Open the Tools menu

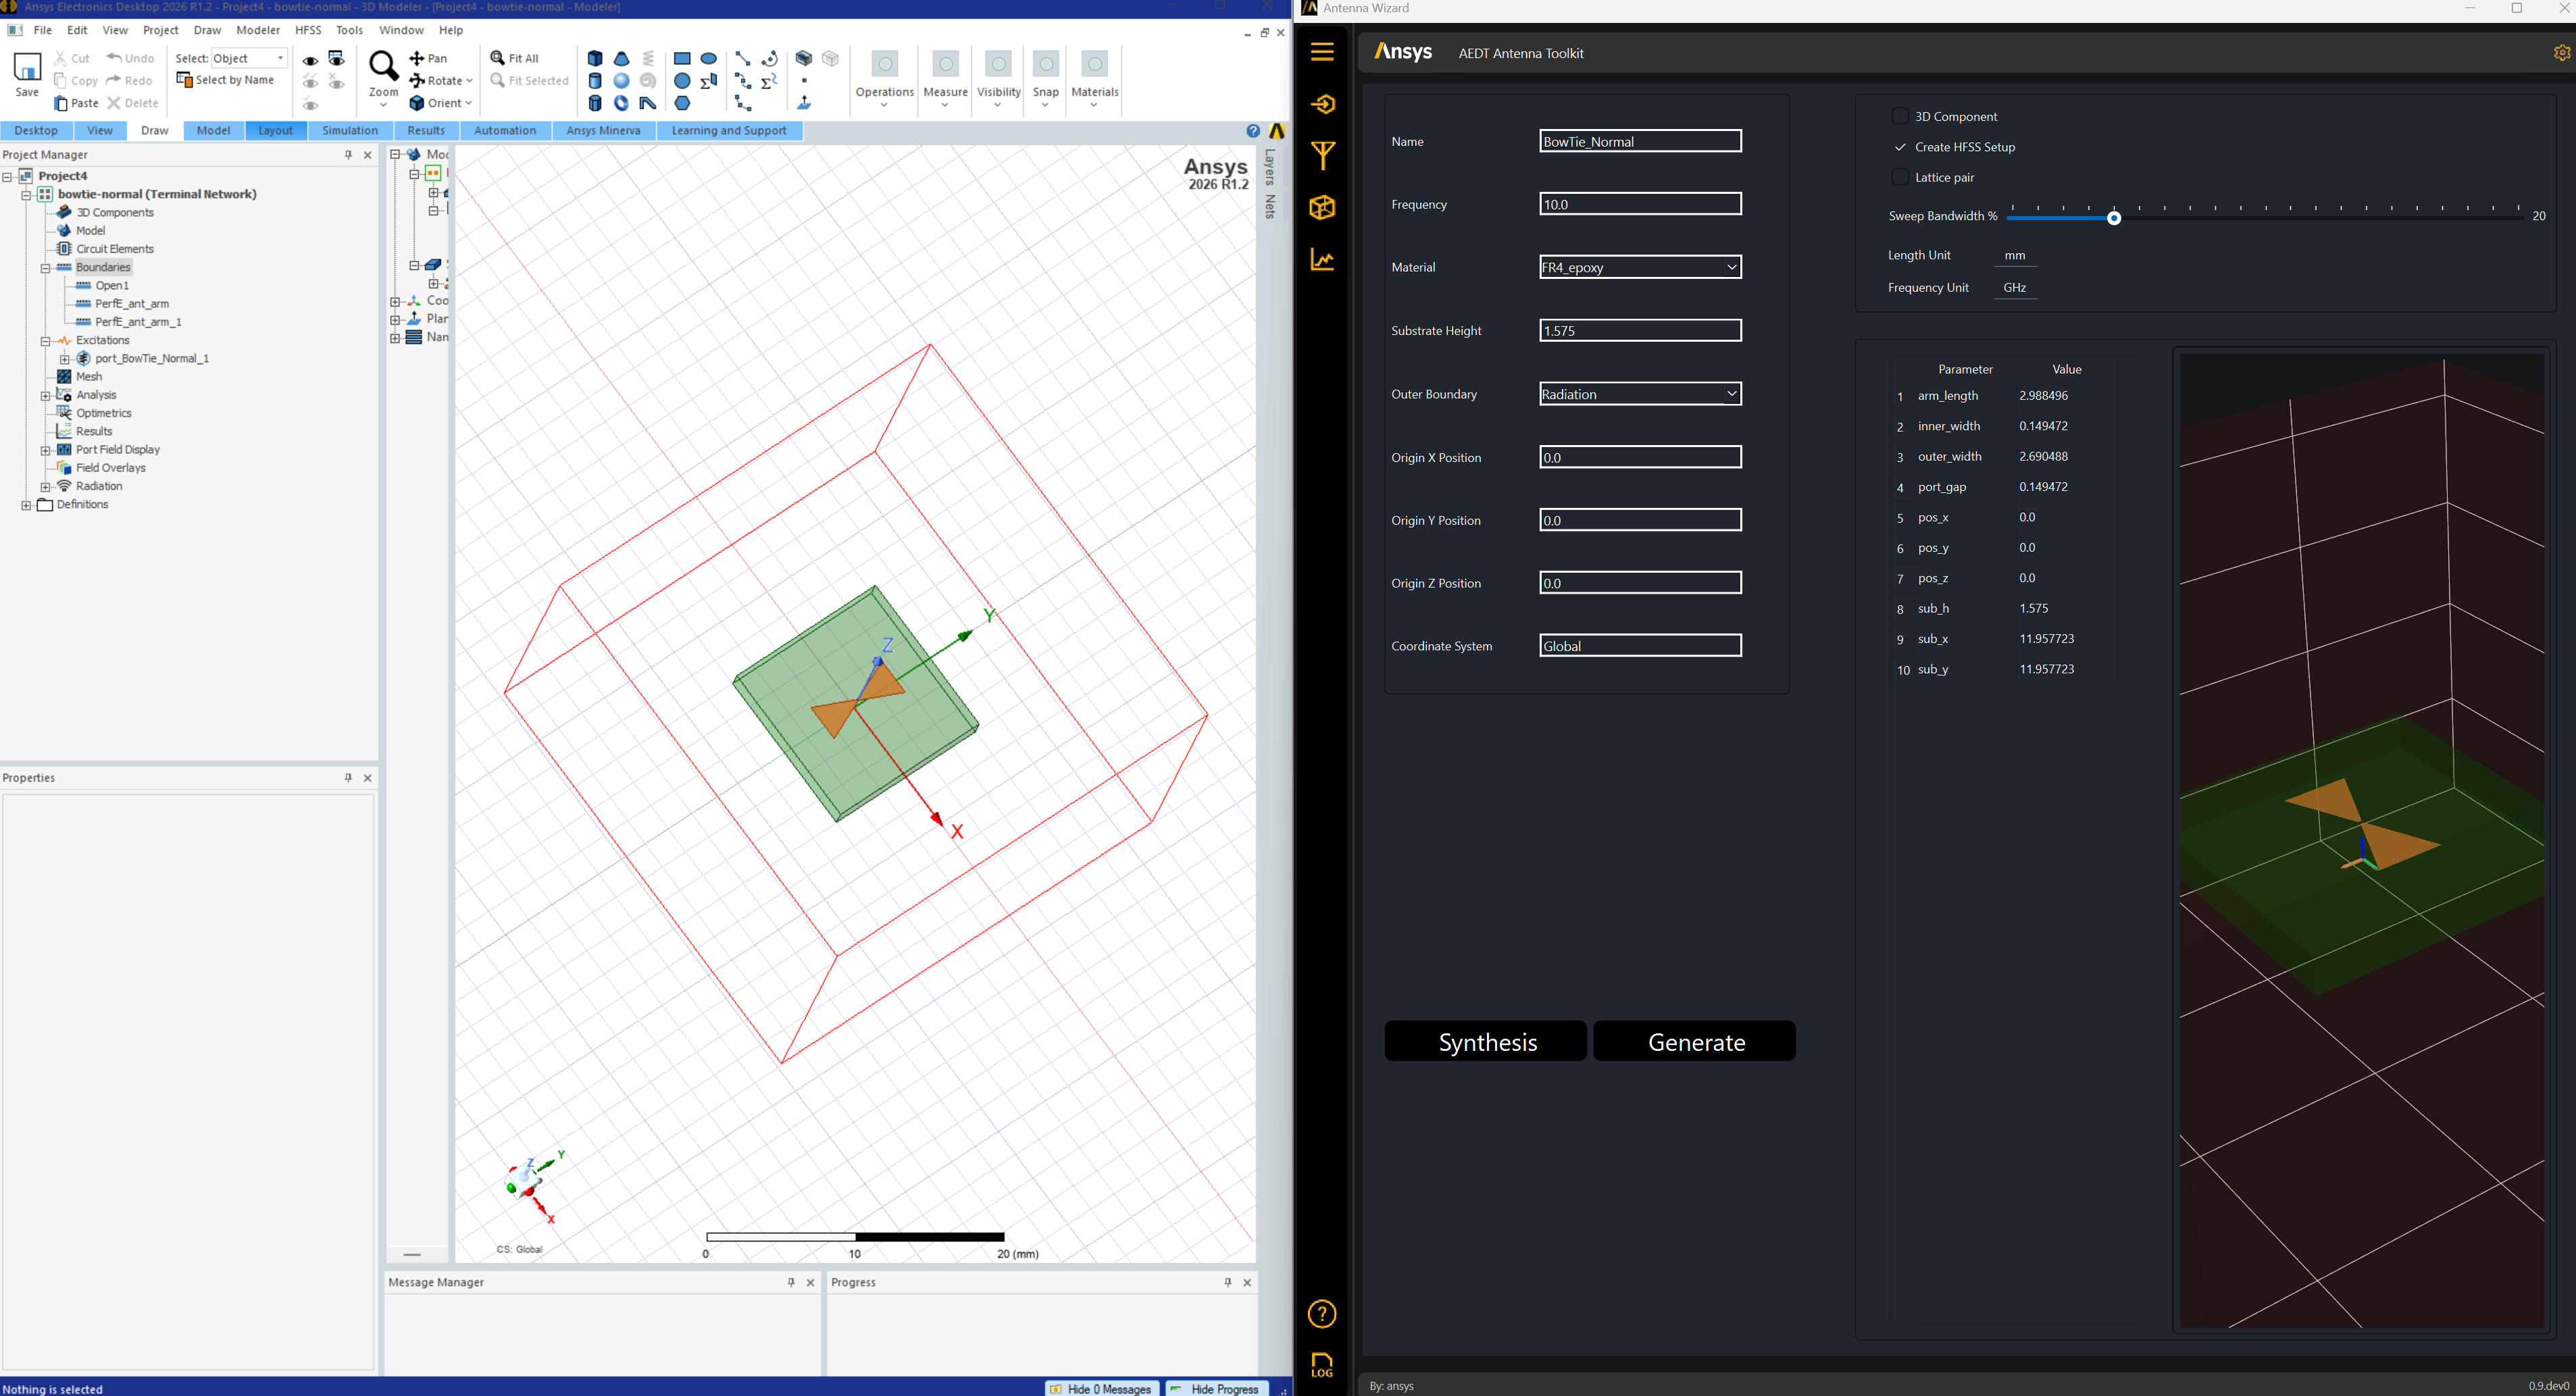click(349, 30)
